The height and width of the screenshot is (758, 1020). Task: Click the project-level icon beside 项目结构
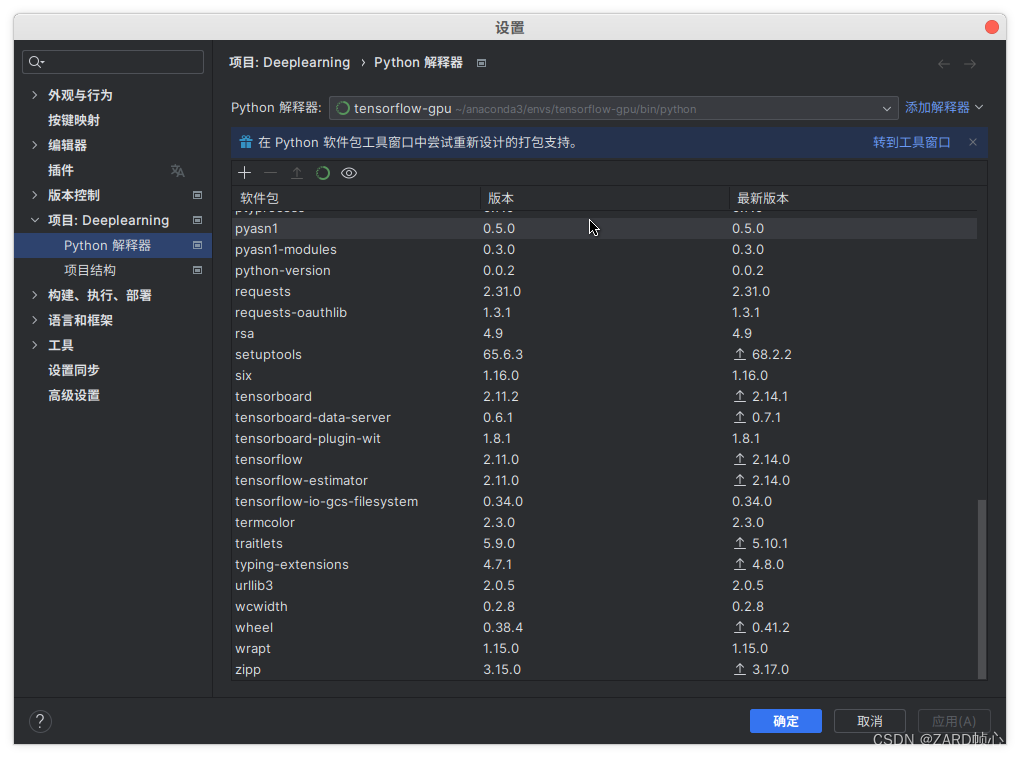click(197, 270)
